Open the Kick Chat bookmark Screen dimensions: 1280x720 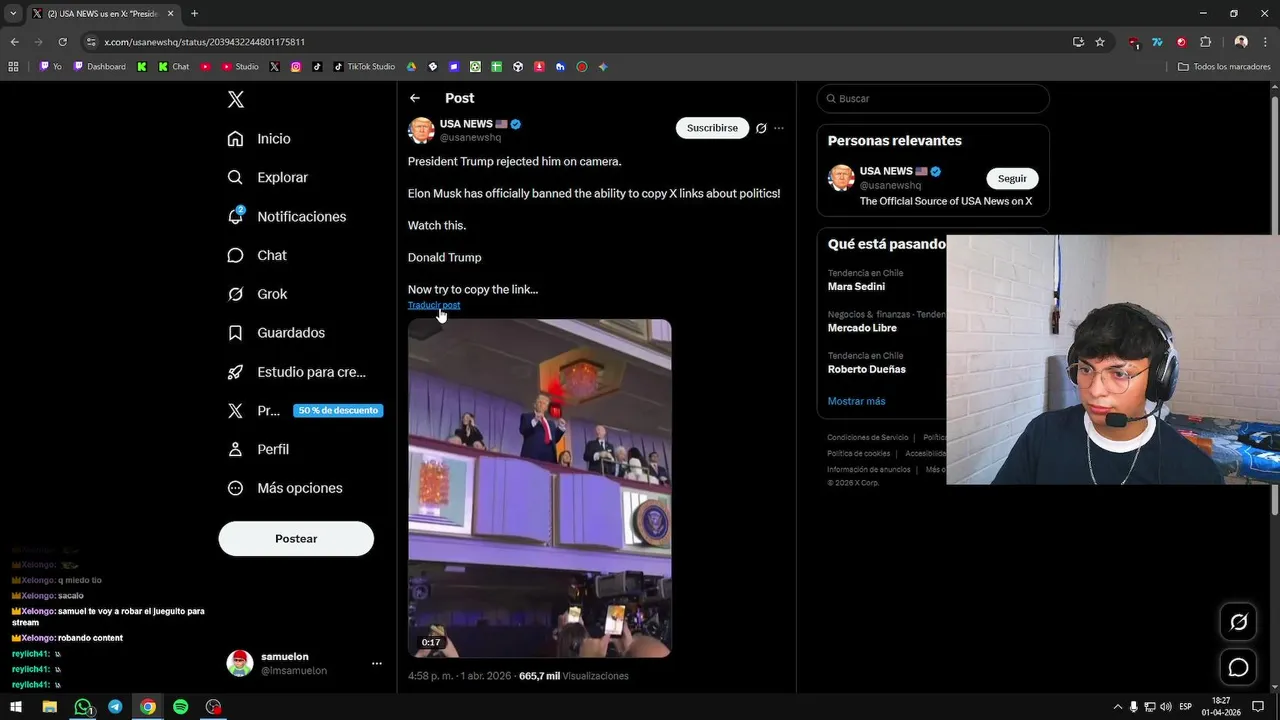(174, 67)
